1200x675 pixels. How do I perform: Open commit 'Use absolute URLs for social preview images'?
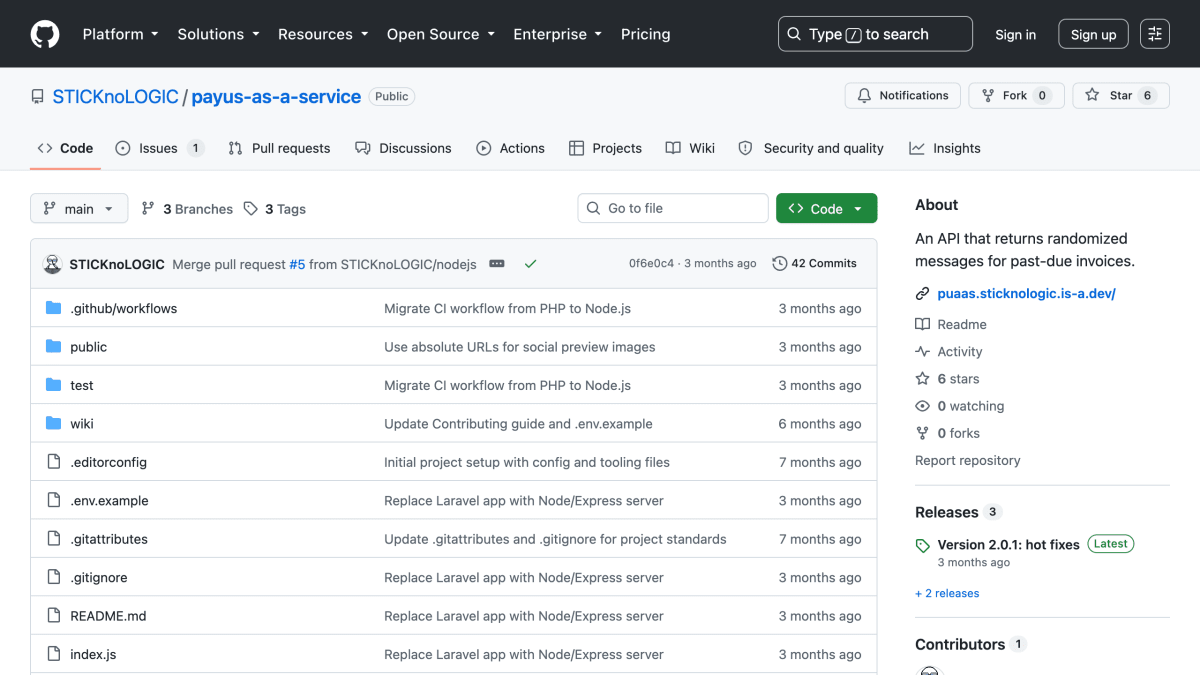(x=520, y=347)
